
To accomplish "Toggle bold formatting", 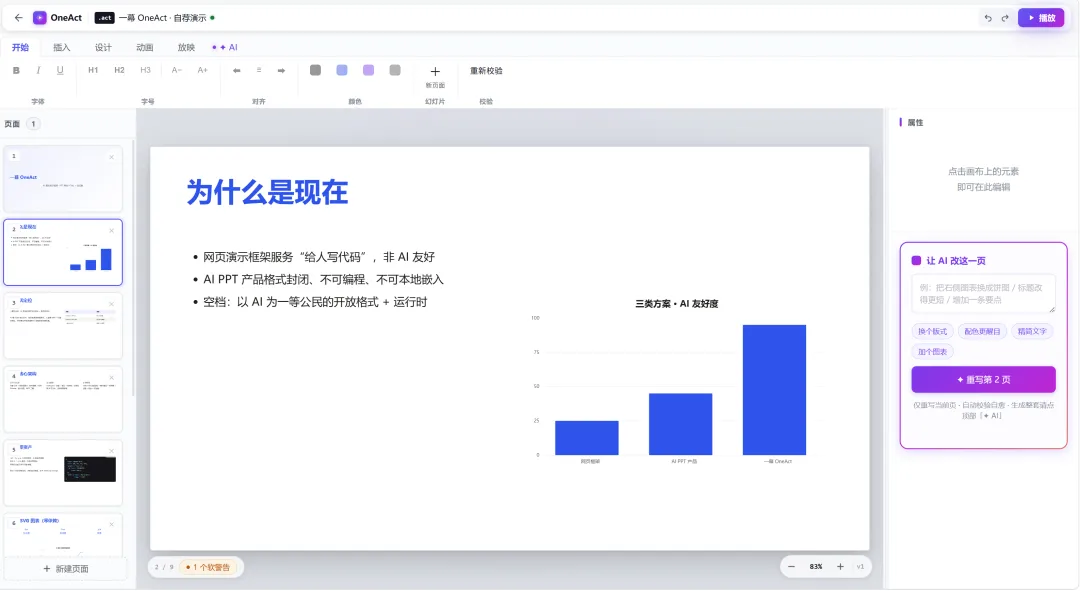I will click(x=17, y=70).
